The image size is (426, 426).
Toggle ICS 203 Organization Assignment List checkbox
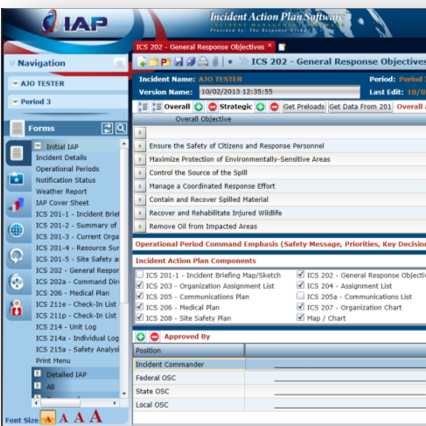tap(140, 285)
